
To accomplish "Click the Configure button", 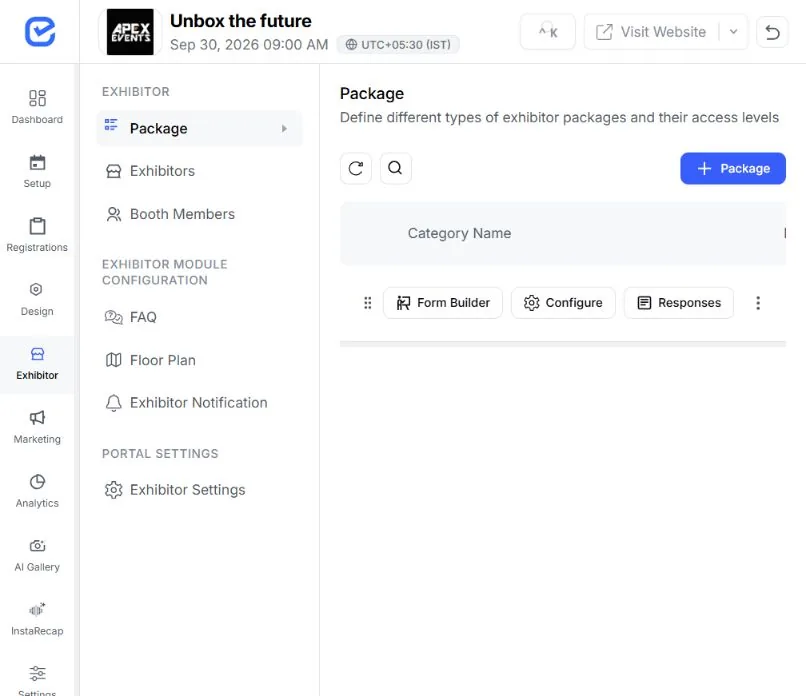I will point(563,303).
